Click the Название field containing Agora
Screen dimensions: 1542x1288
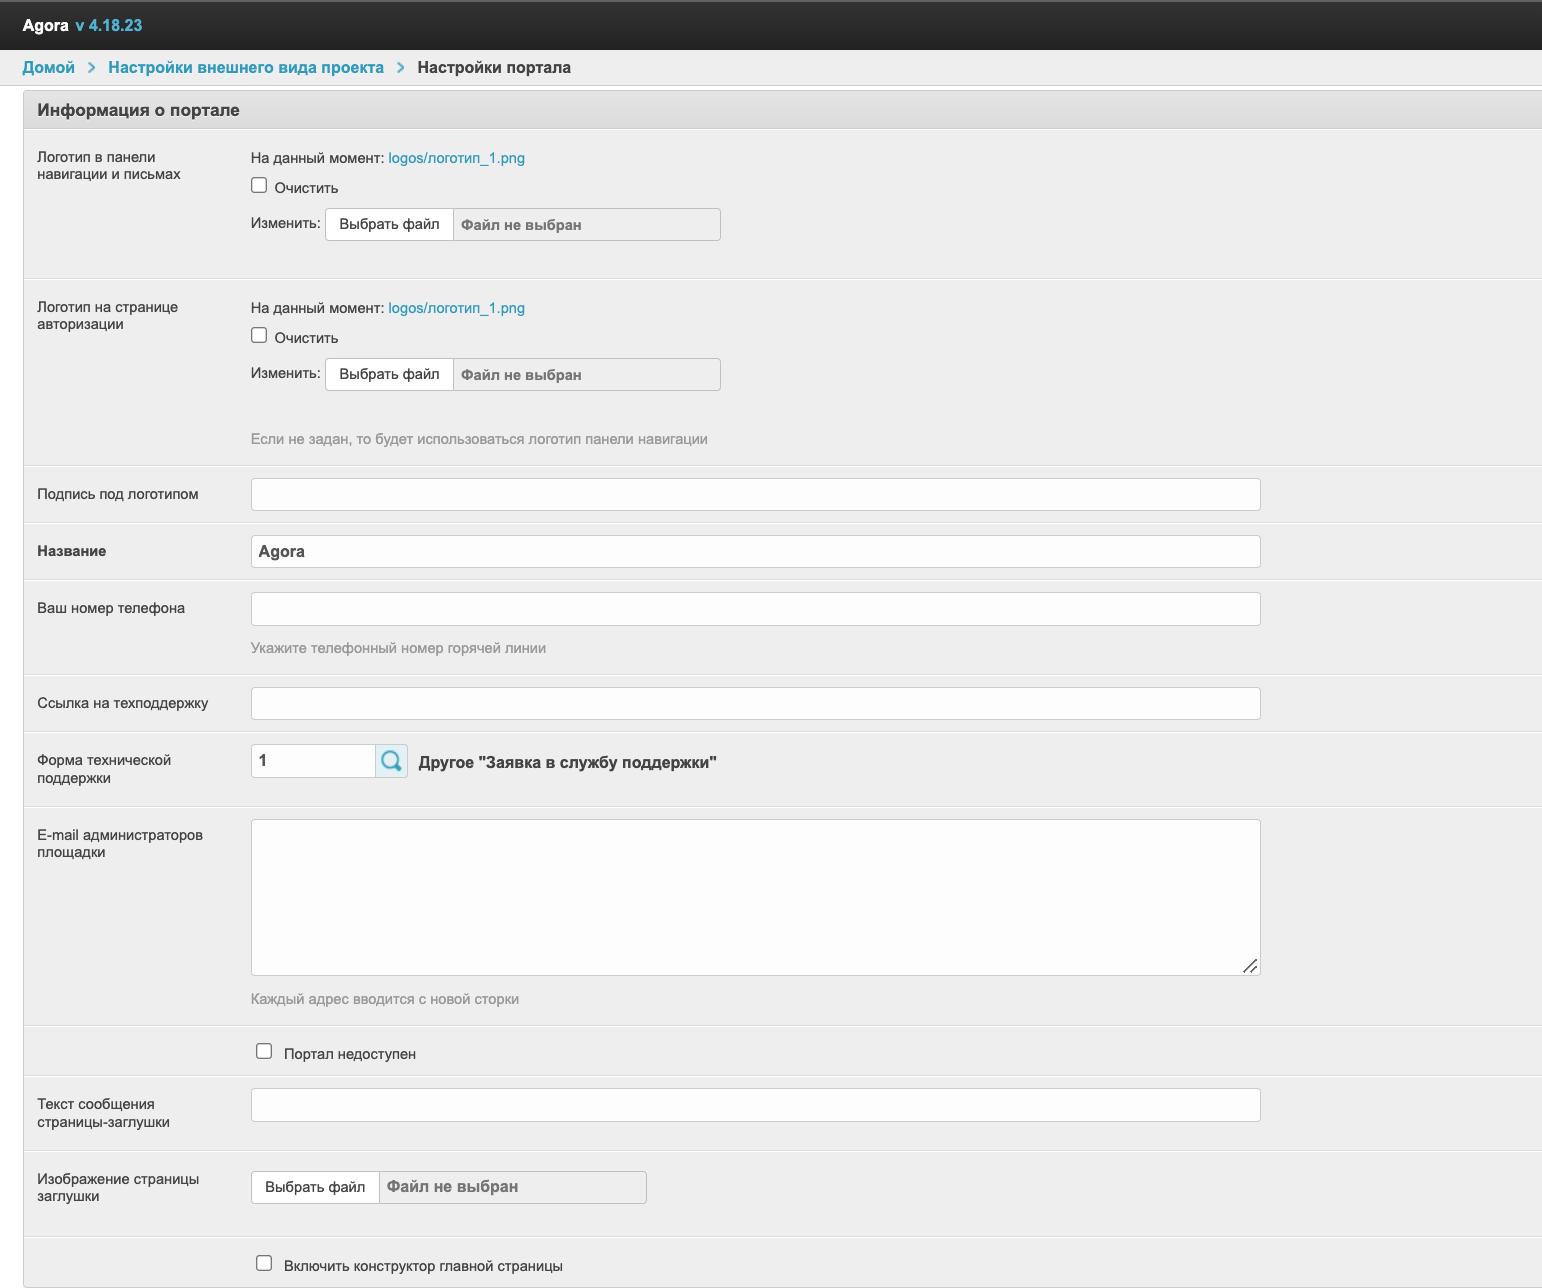755,551
